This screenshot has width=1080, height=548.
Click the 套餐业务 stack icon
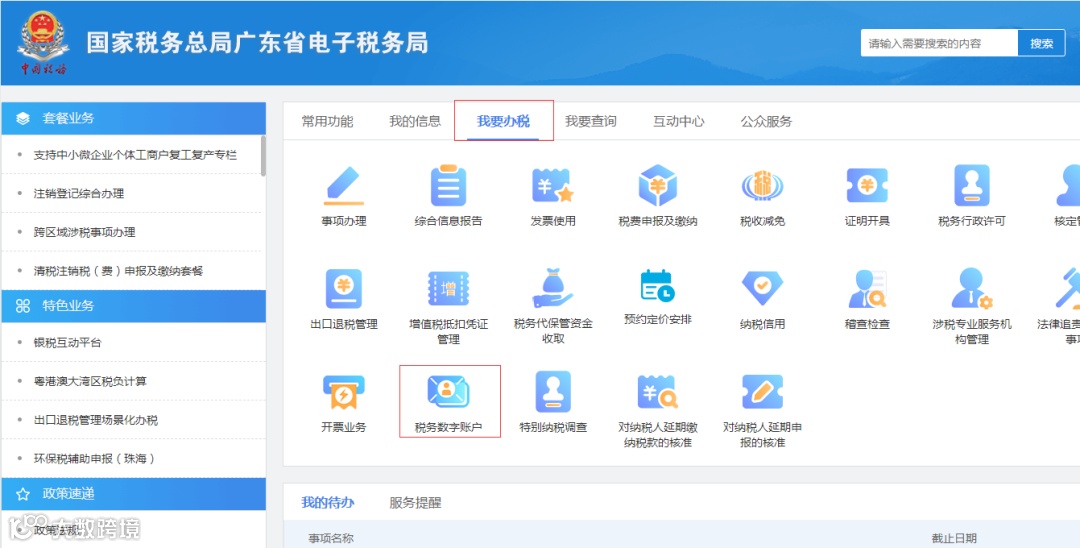pos(23,118)
